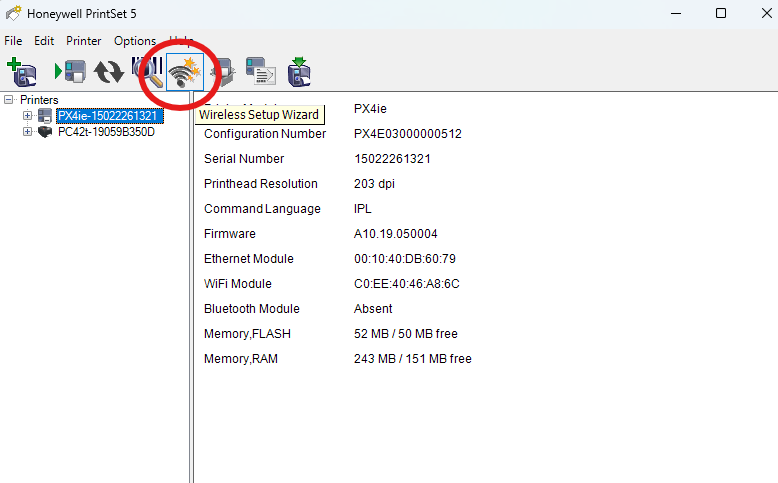Click the Honeywell PrintSet 5 window title
This screenshot has width=778, height=483.
82,13
